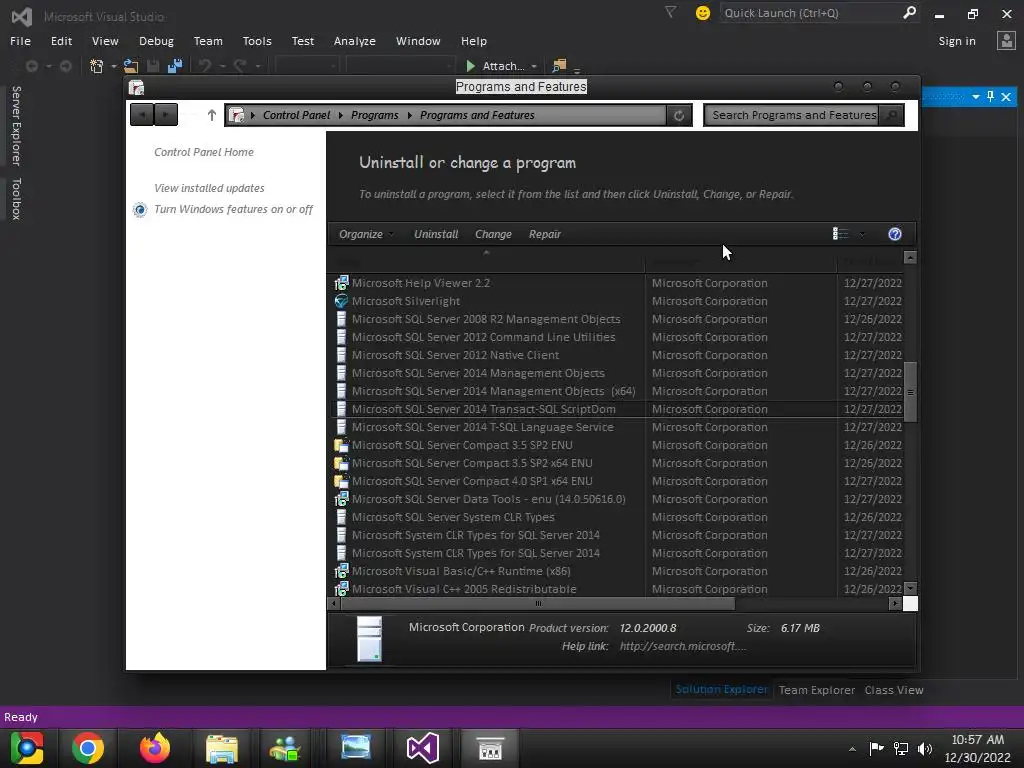Click Sign in in Visual Studio
Image resolution: width=1024 pixels, height=768 pixels.
957,41
